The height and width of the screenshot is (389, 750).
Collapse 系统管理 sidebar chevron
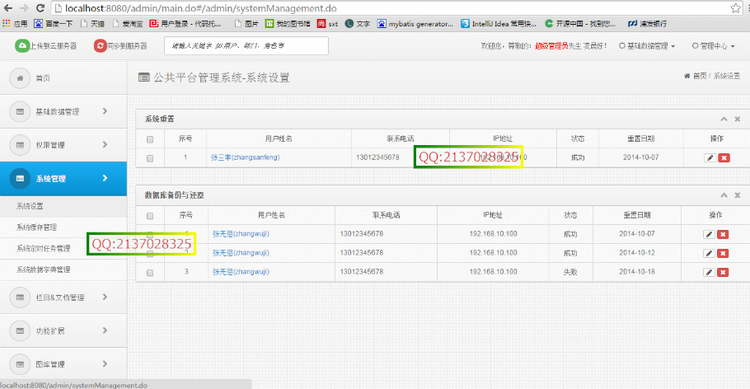click(x=105, y=178)
